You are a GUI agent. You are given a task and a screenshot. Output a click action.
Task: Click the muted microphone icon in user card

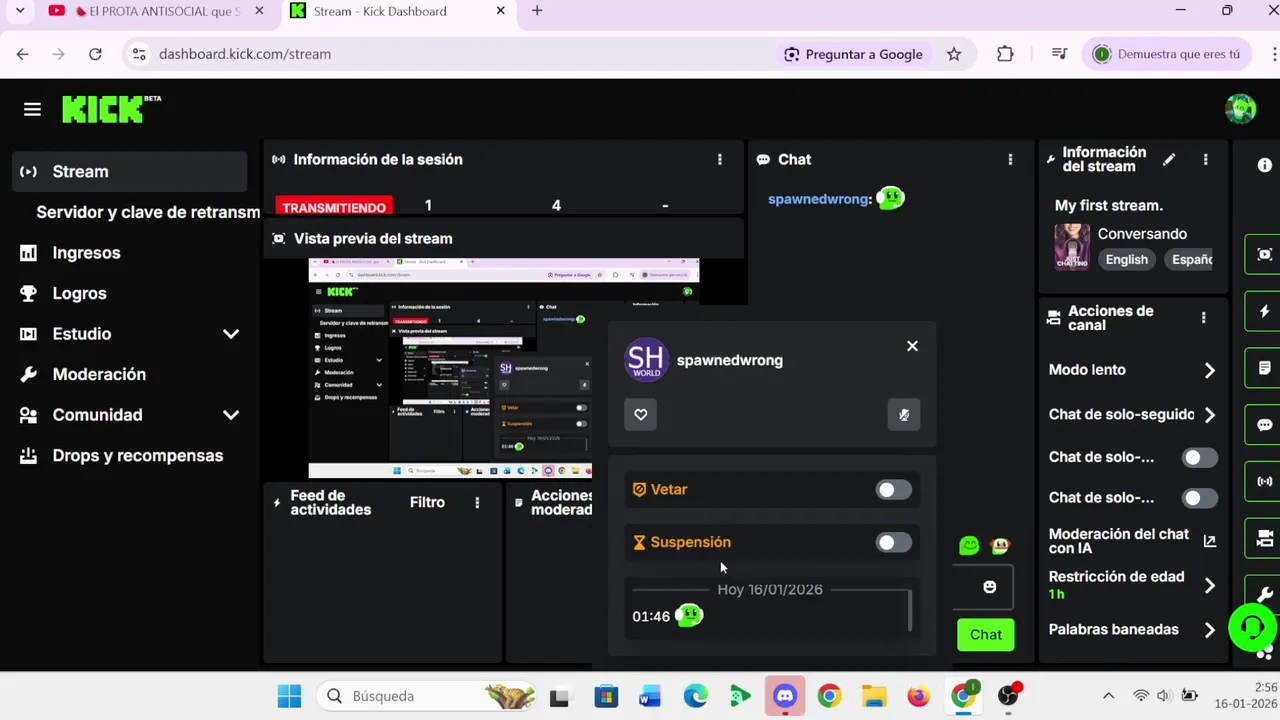coord(904,414)
